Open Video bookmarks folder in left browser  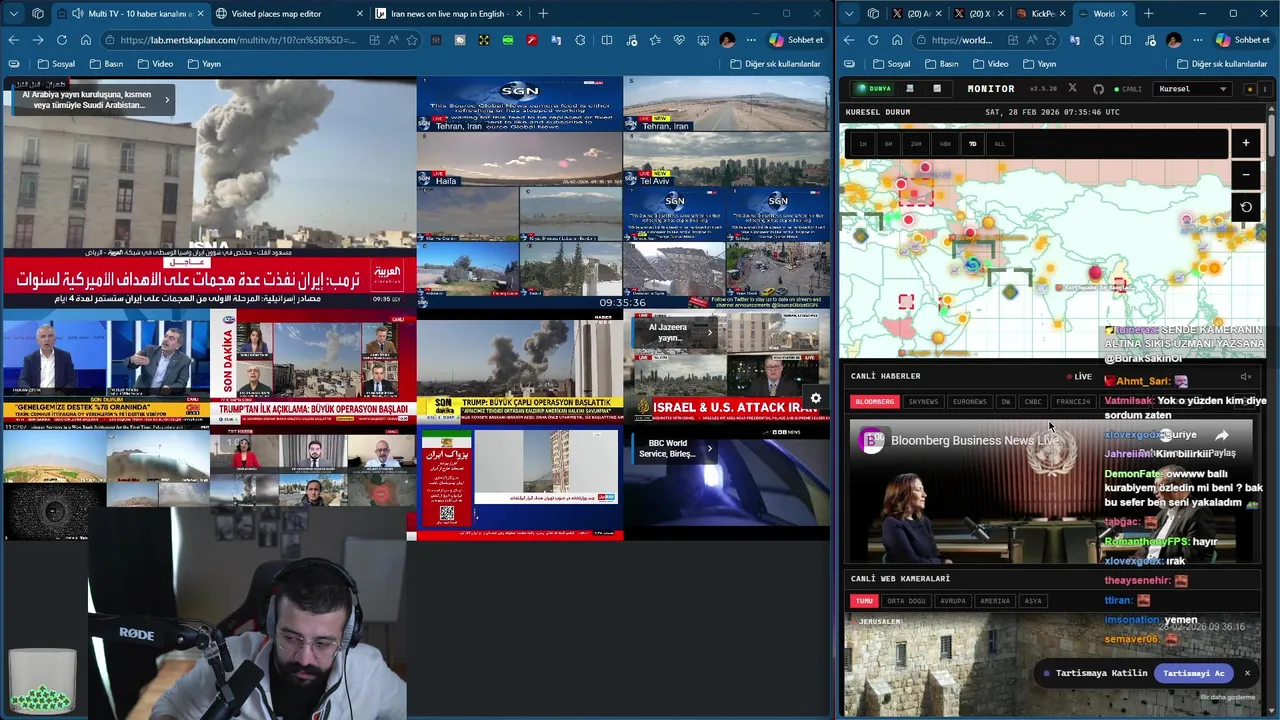coord(155,64)
